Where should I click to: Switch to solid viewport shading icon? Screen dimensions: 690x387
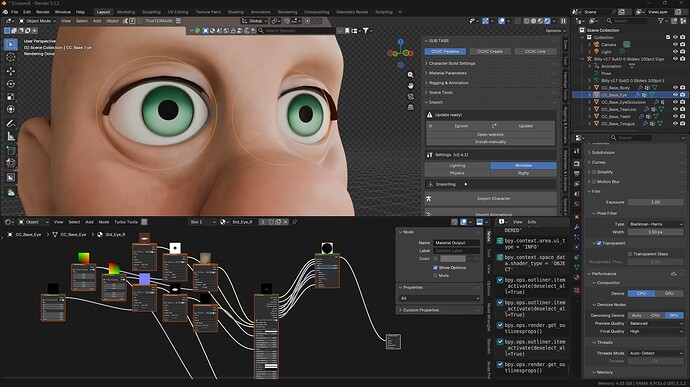(x=533, y=21)
